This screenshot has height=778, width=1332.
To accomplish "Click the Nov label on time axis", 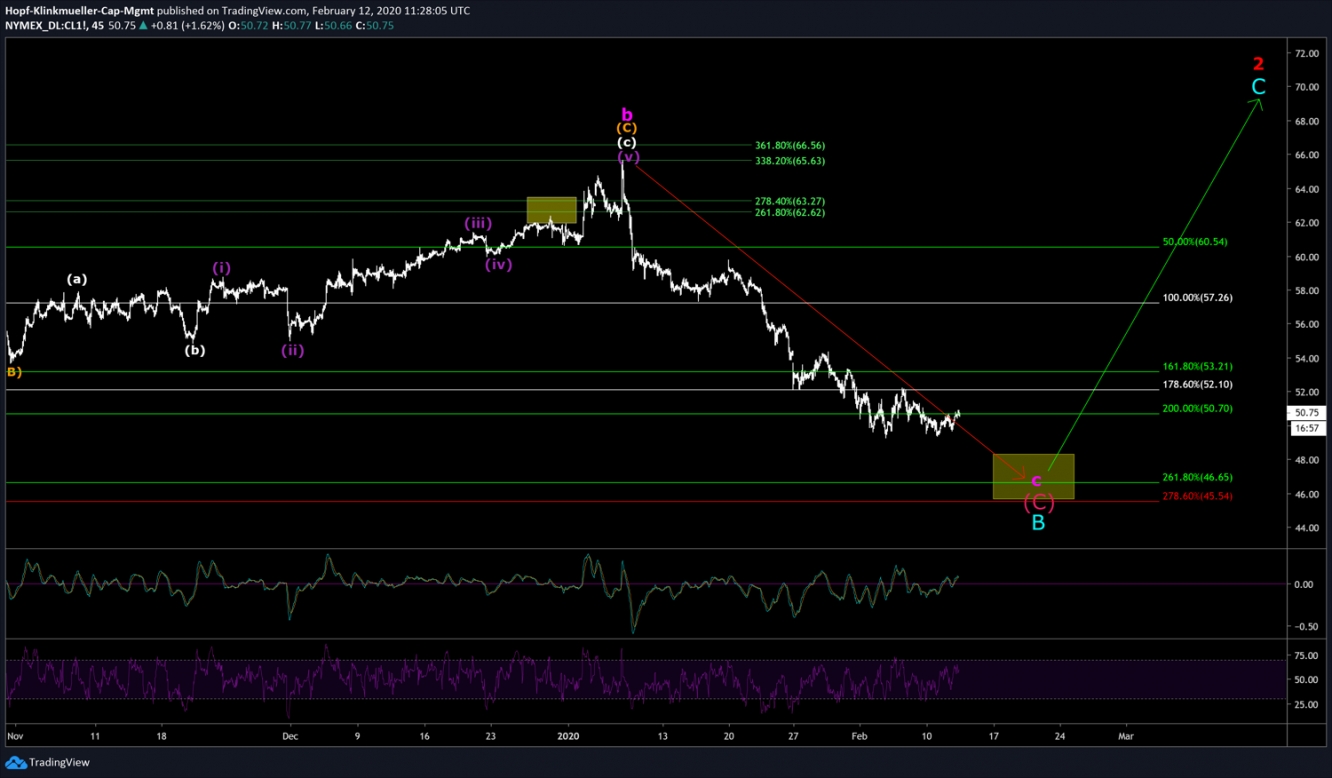I will coord(13,736).
